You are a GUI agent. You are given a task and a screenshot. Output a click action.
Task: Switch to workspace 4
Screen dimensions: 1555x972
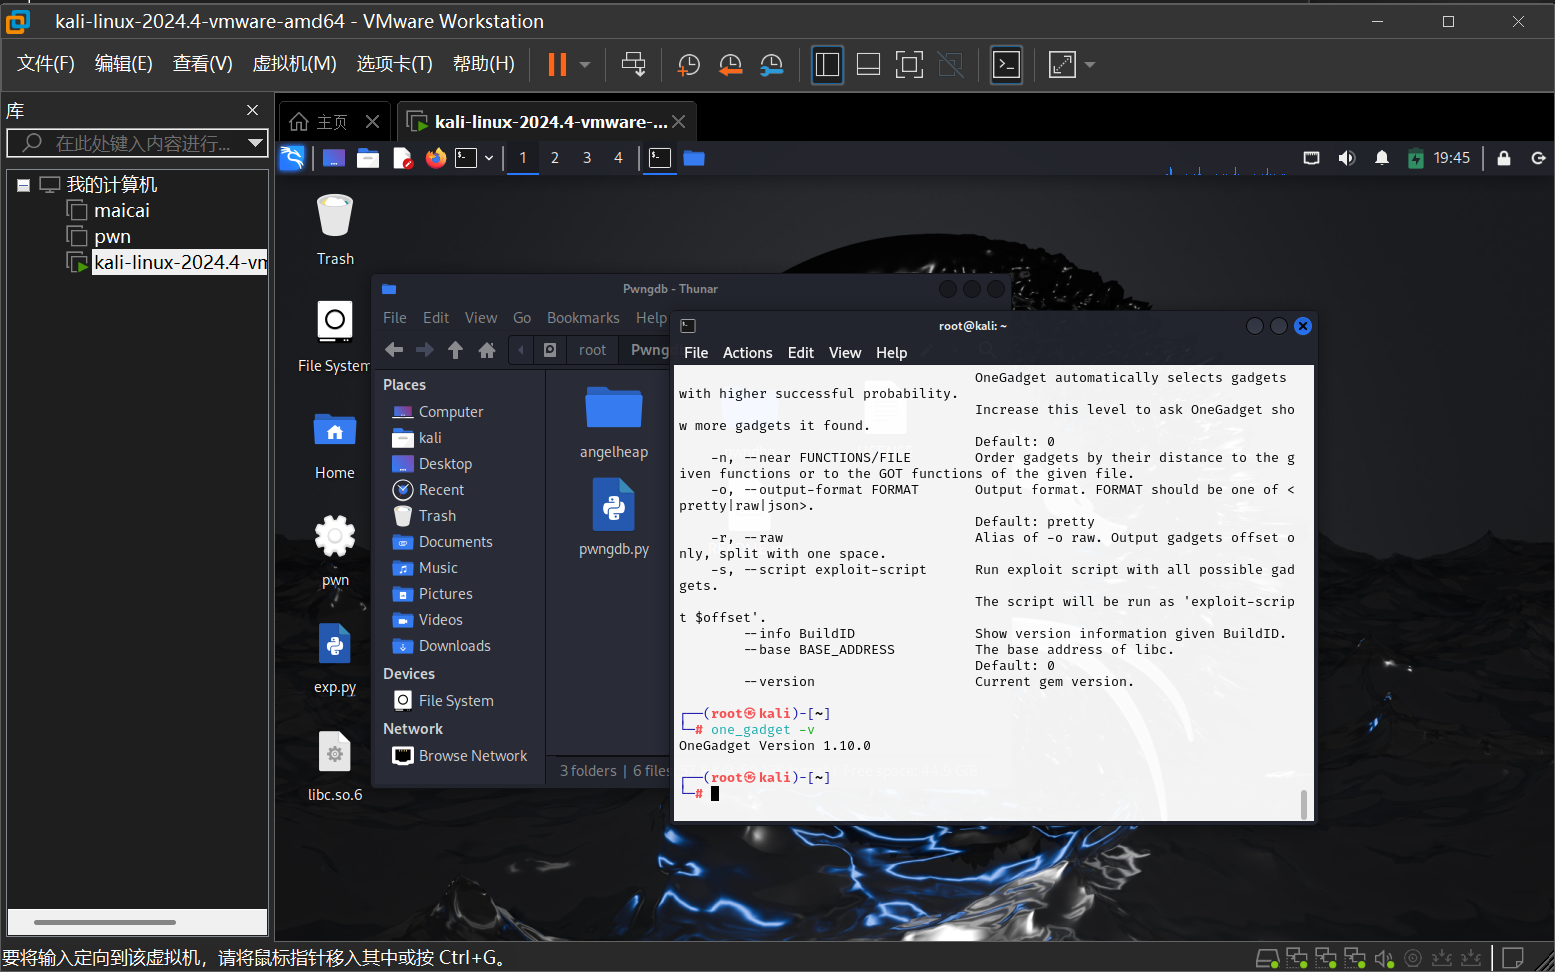[618, 158]
